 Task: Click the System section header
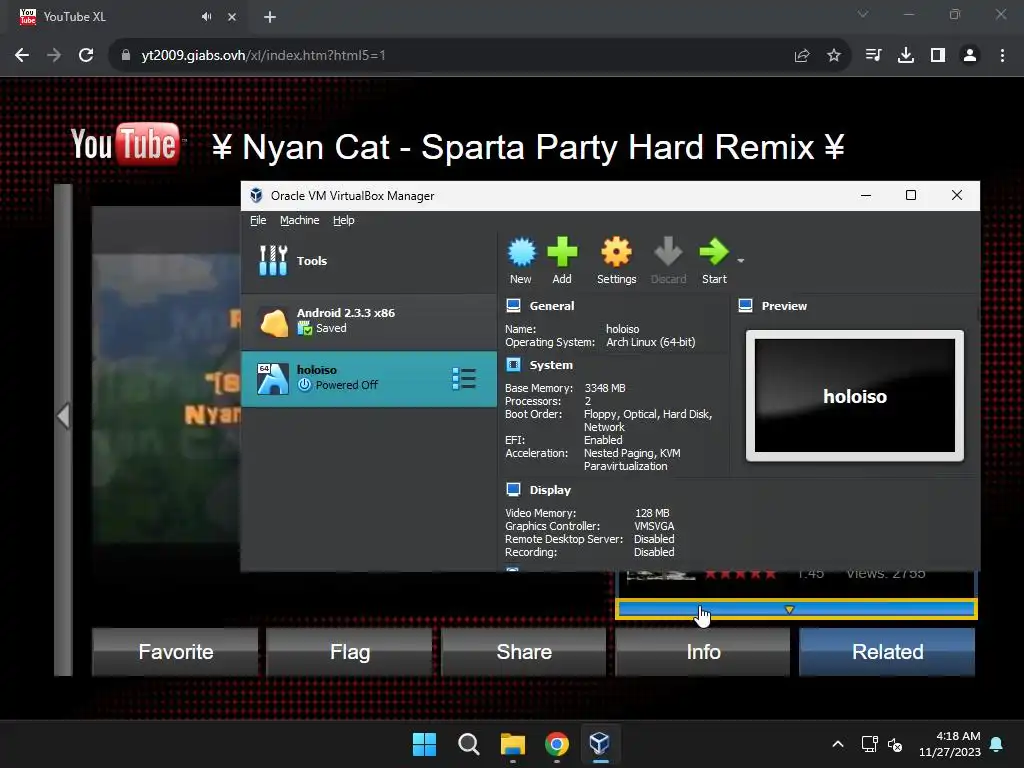[x=551, y=365]
